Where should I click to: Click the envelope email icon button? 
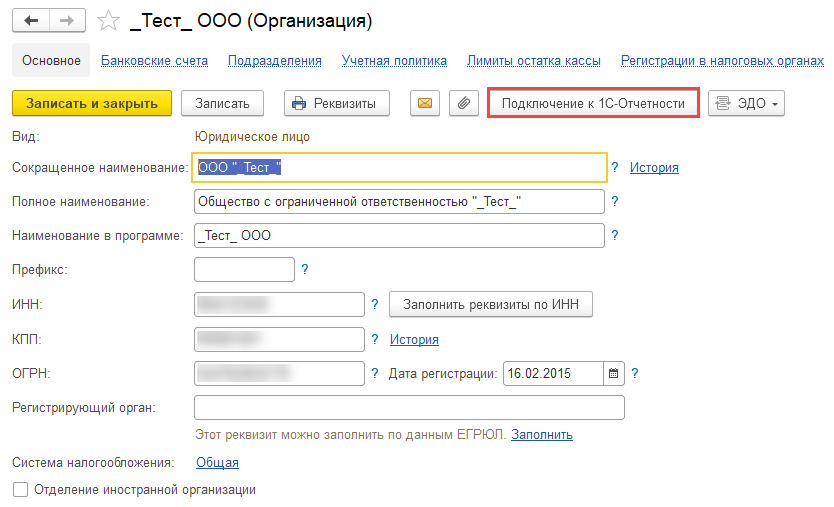click(x=426, y=103)
